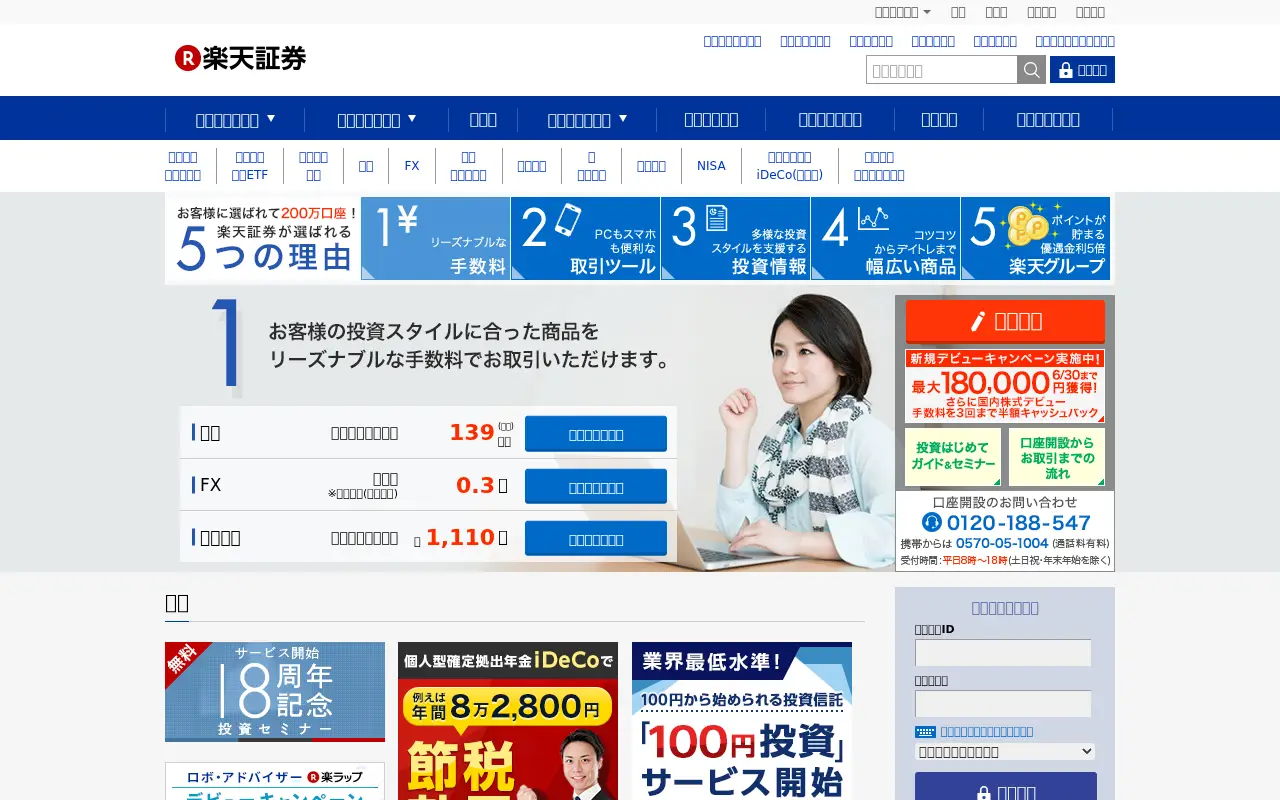This screenshot has width=1280, height=800.
Task: Click the first blue header text link
Action: tap(732, 41)
